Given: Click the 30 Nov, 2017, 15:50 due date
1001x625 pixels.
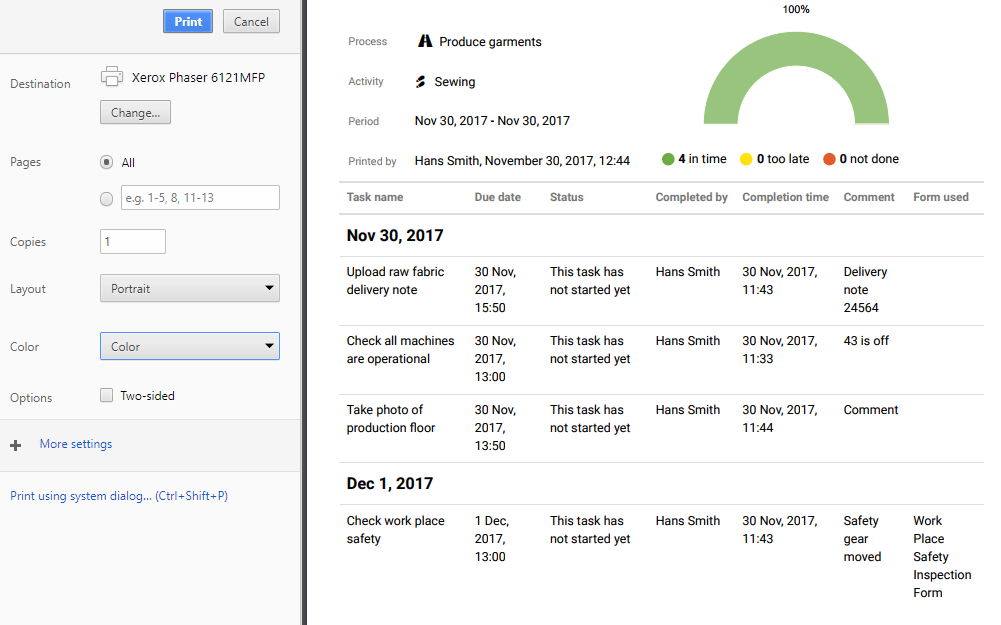Looking at the screenshot, I should coord(495,290).
